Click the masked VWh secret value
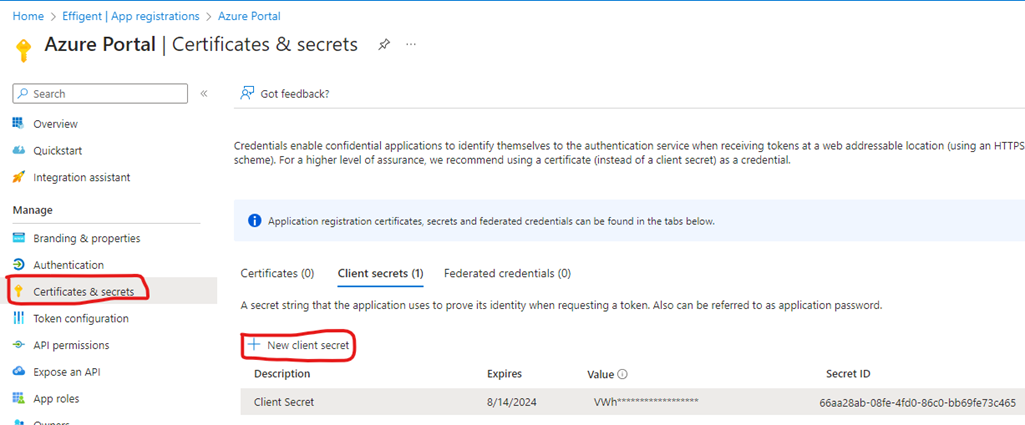The width and height of the screenshot is (1025, 425). [x=647, y=402]
